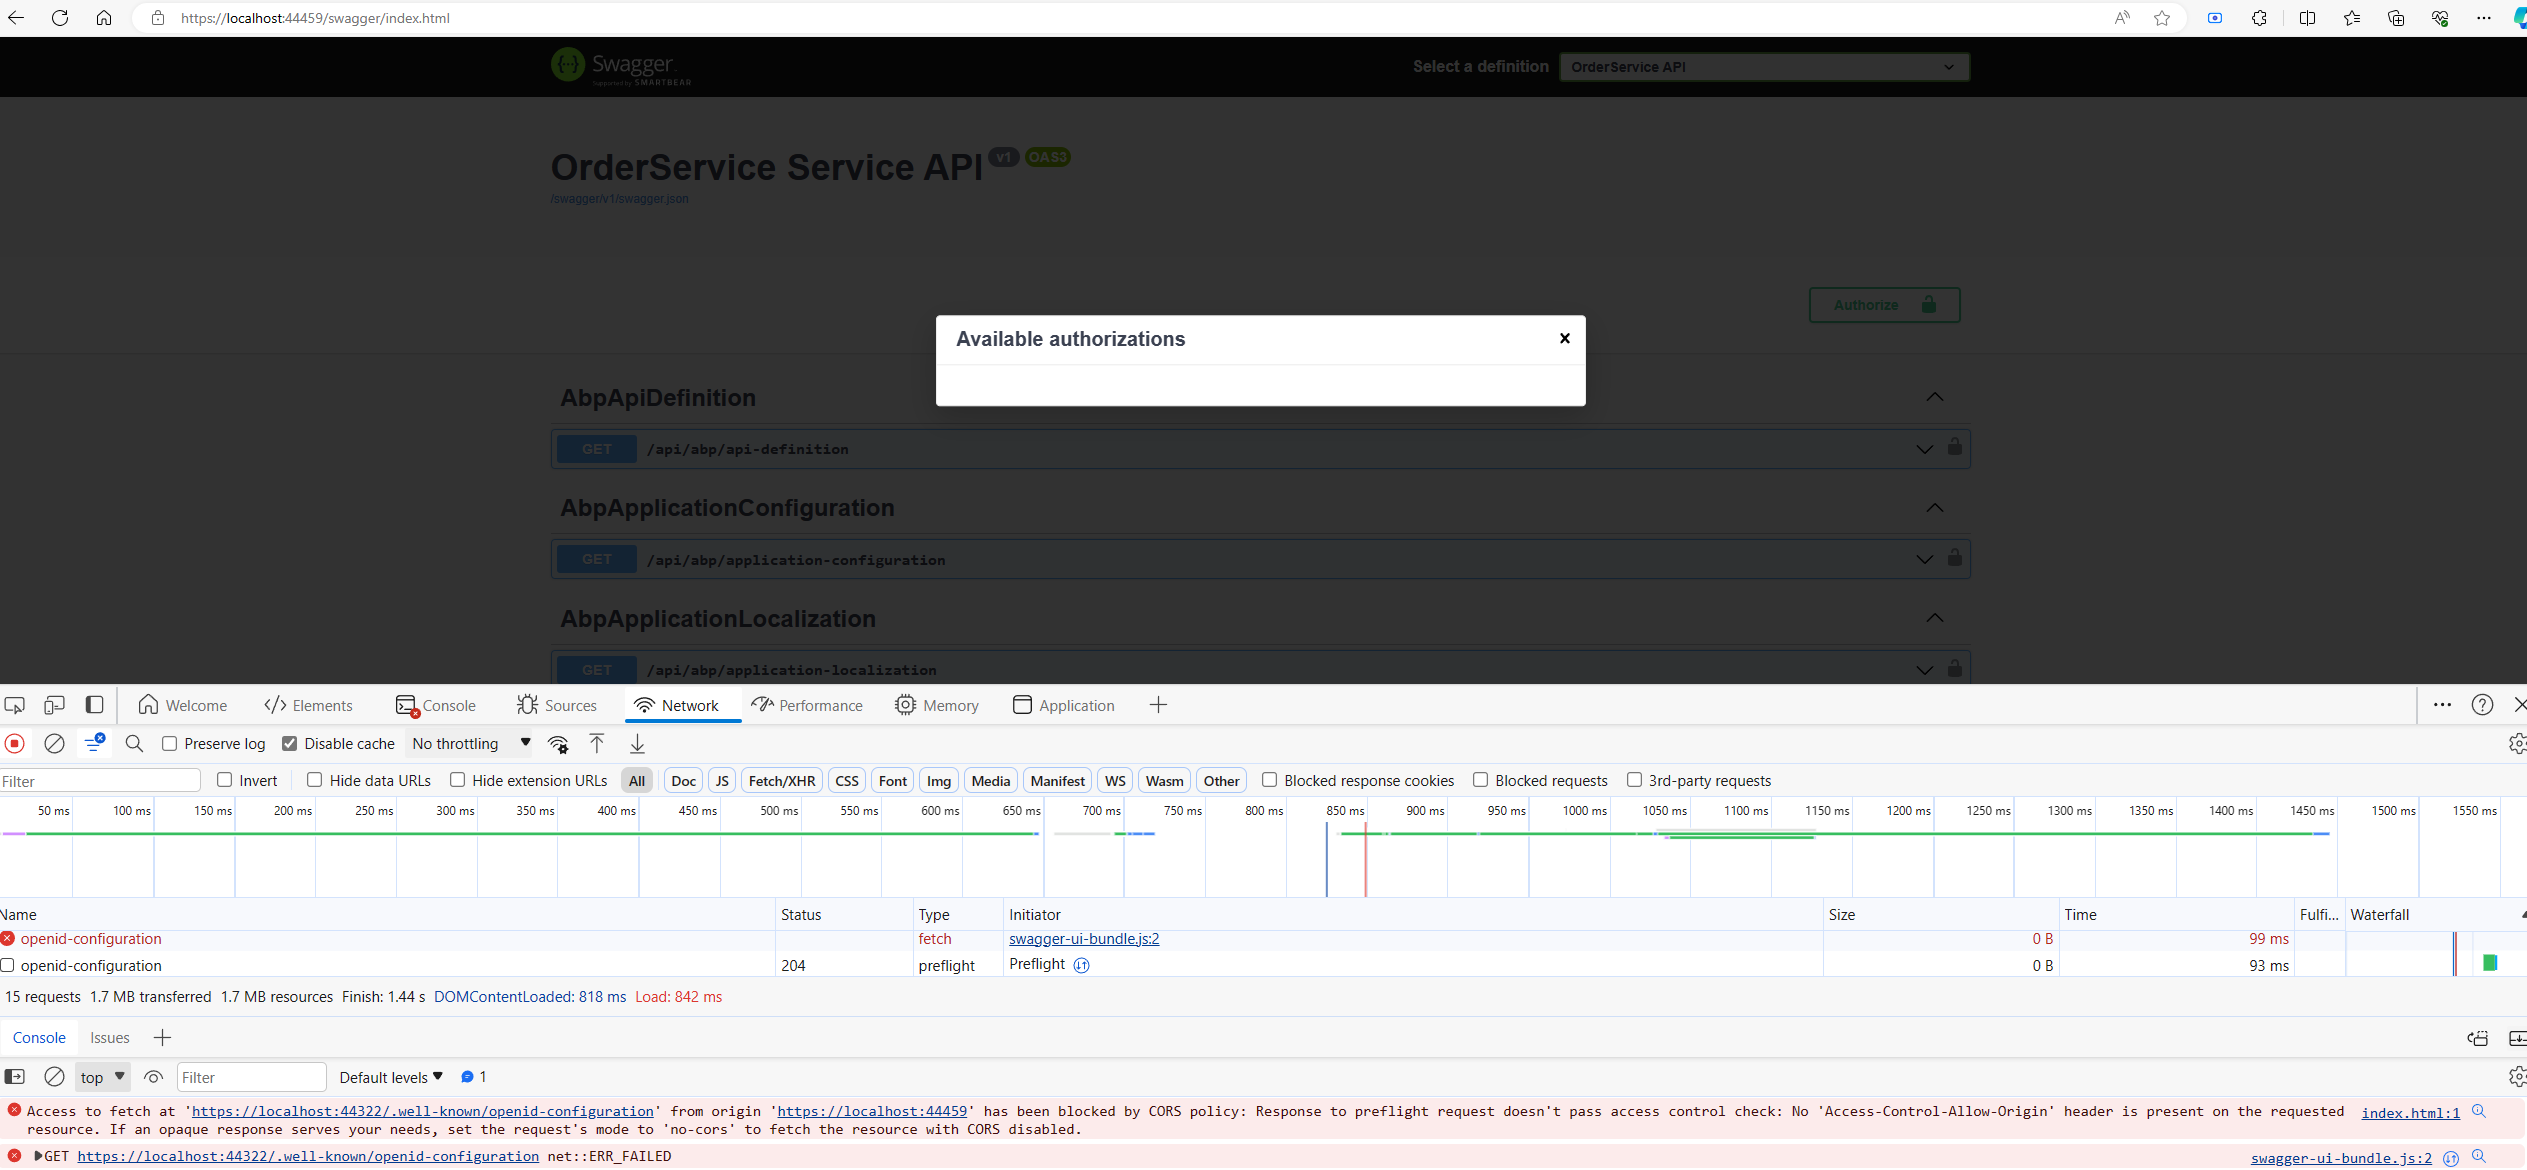Click the export HAR archive icon
The image size is (2527, 1170).
(637, 743)
